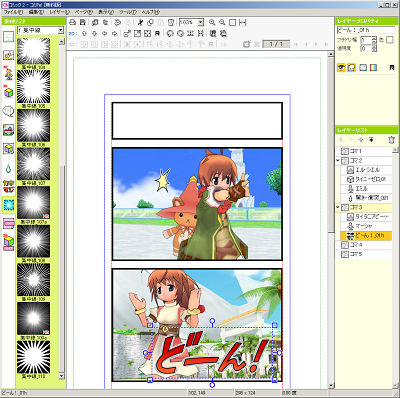Open the background image category icon

(8, 130)
